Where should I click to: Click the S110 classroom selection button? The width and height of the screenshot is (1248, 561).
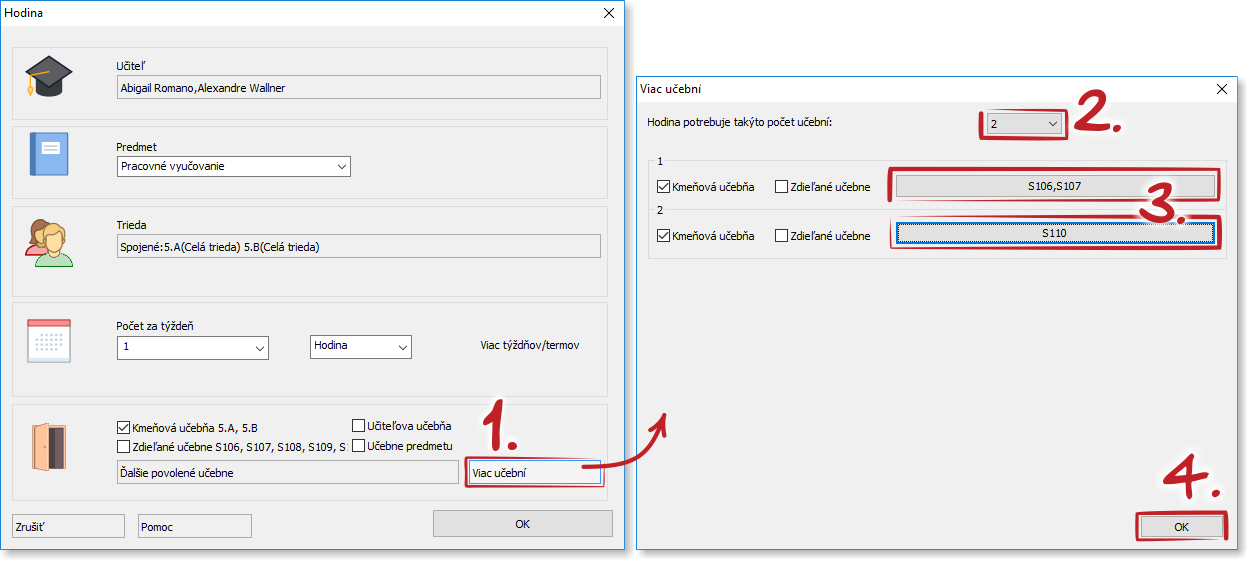click(1055, 233)
